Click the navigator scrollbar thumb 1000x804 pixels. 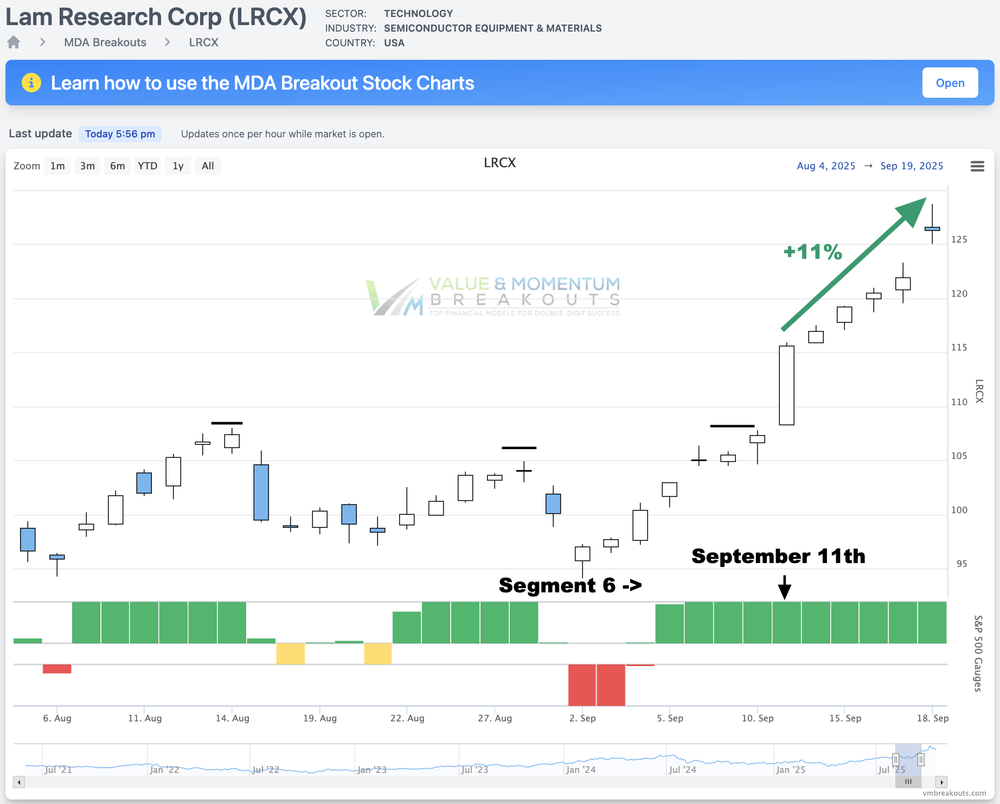[x=908, y=782]
